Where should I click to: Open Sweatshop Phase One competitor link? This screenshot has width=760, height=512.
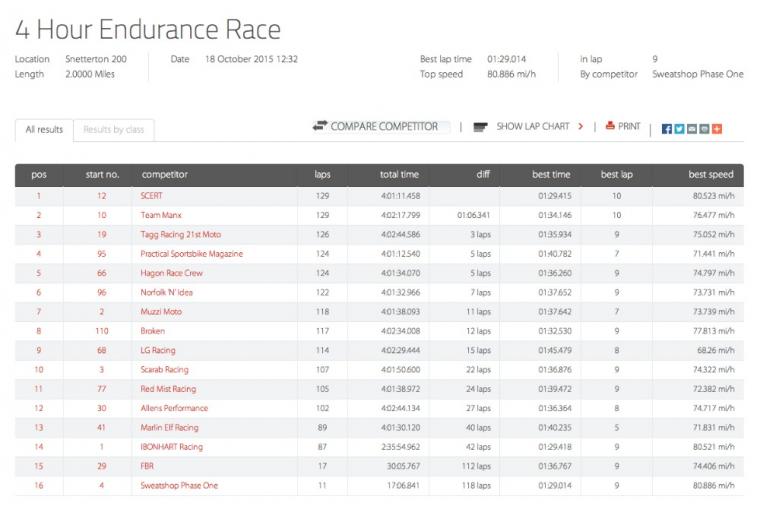[179, 486]
